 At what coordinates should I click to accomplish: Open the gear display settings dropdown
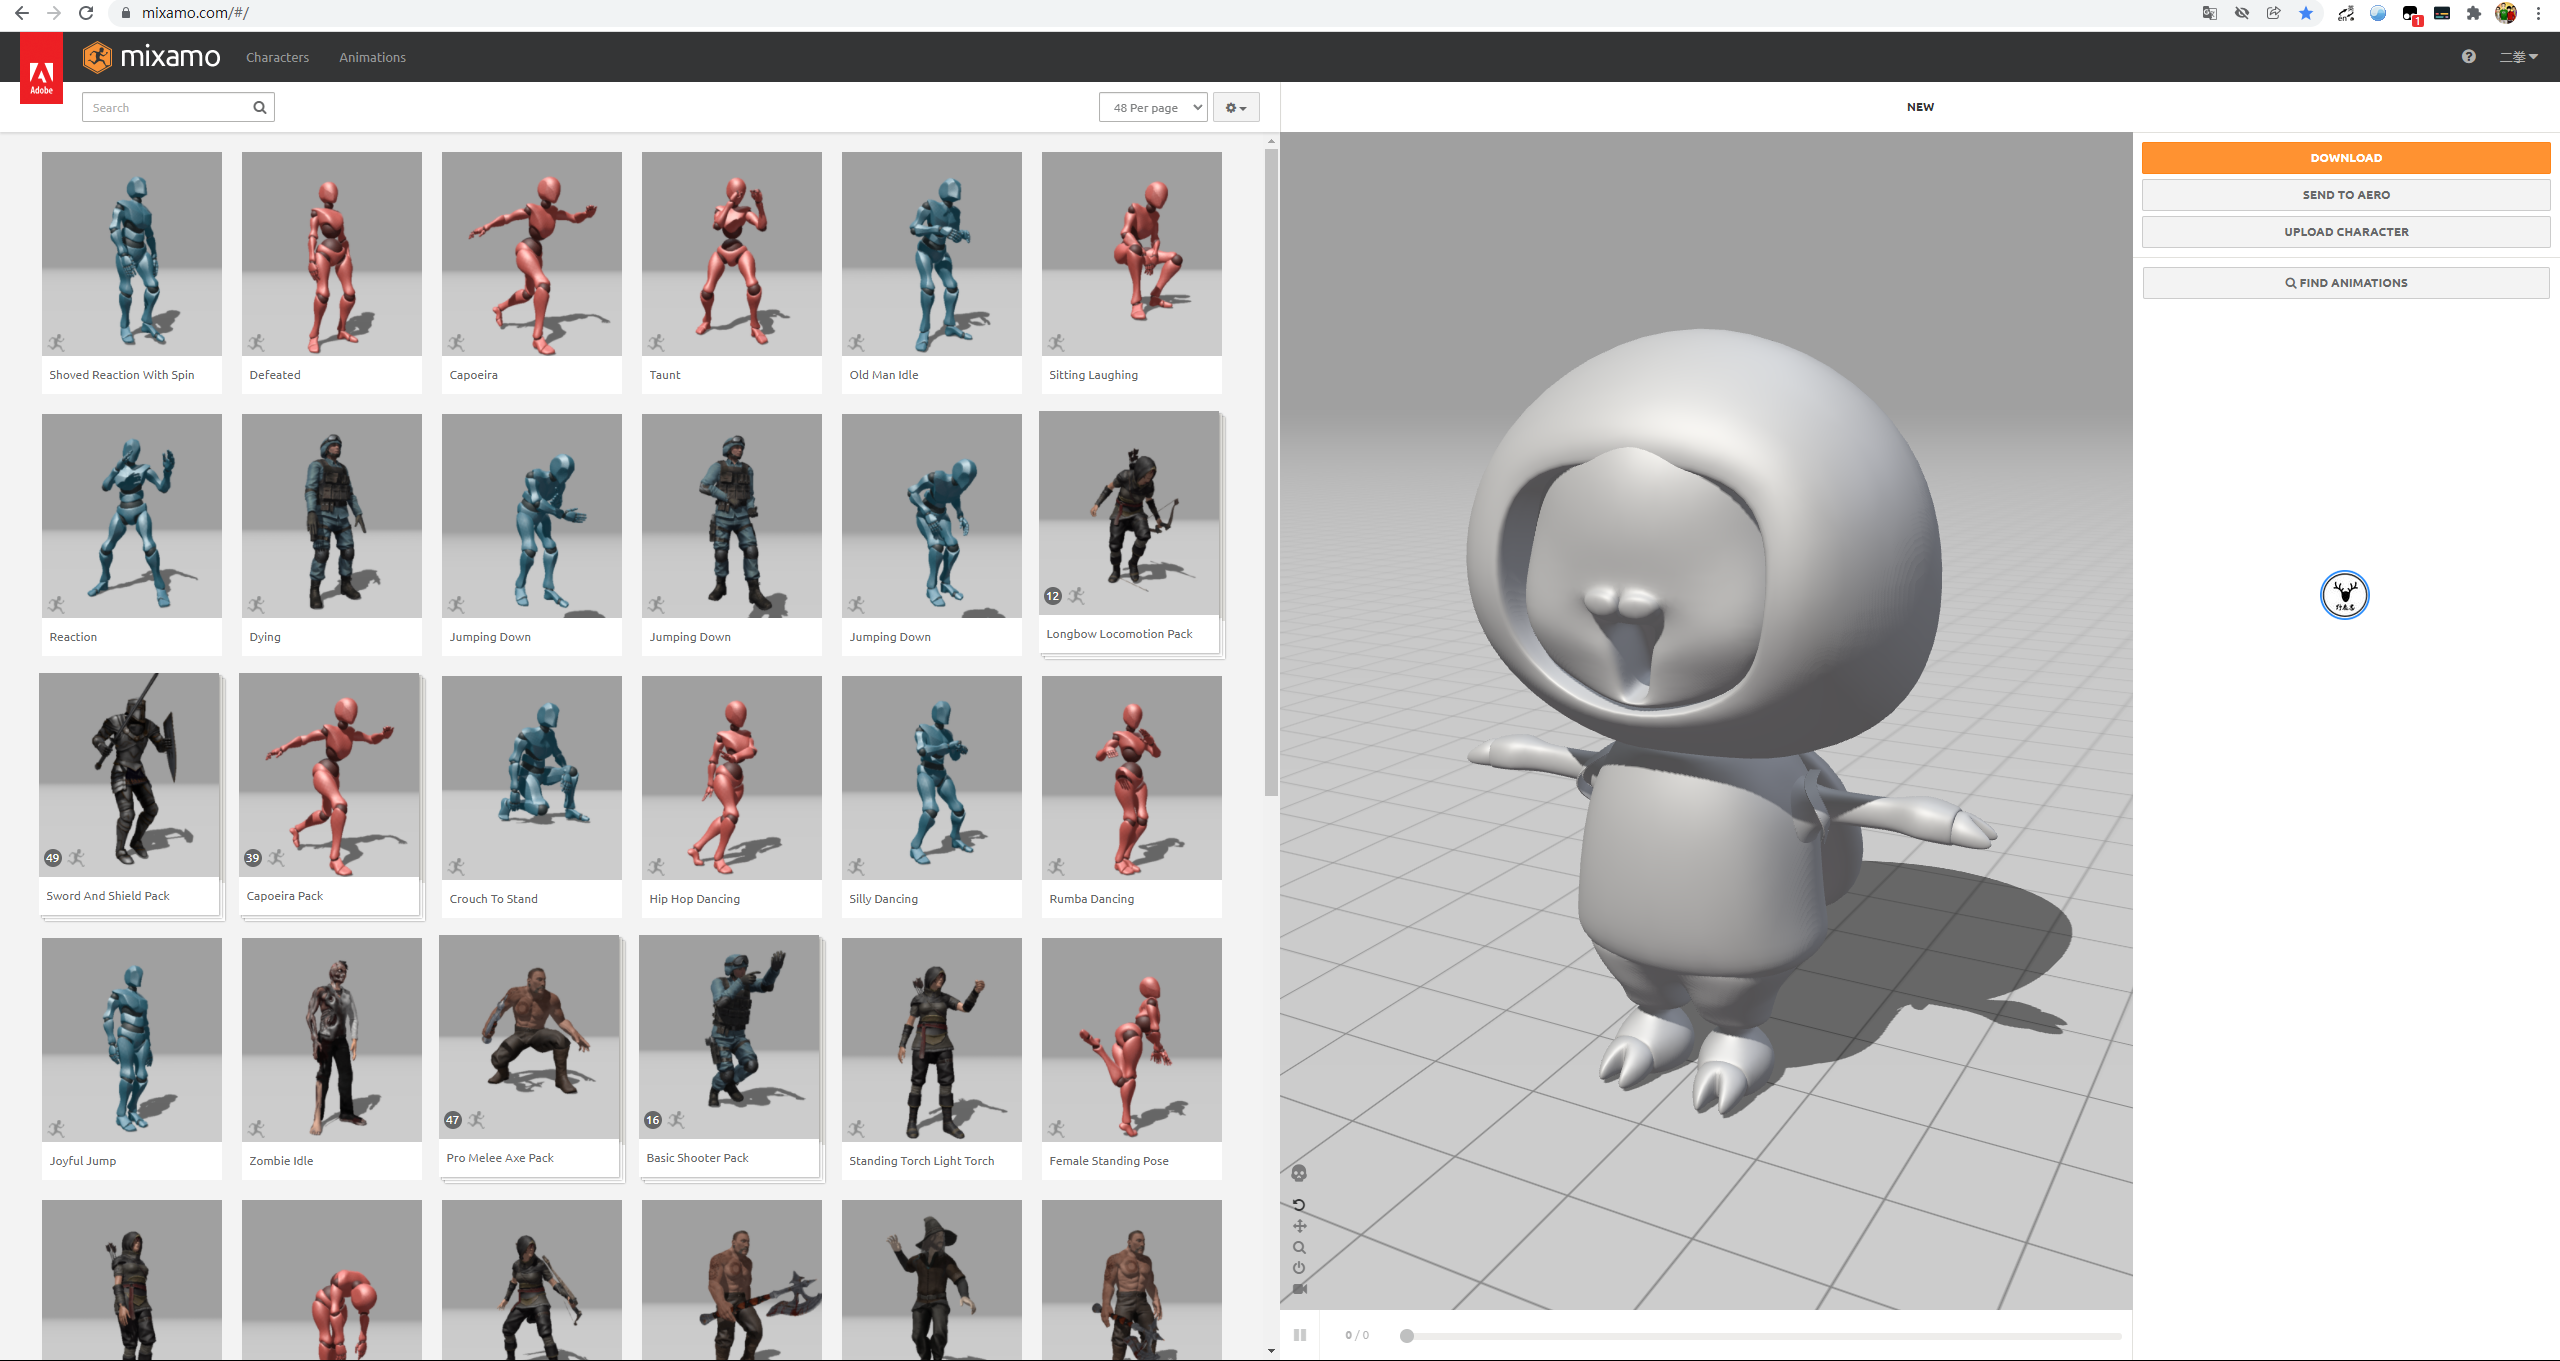pos(1236,108)
